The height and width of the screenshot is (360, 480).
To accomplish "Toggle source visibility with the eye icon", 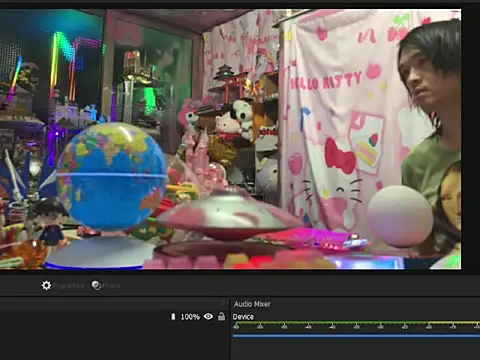I will point(208,316).
